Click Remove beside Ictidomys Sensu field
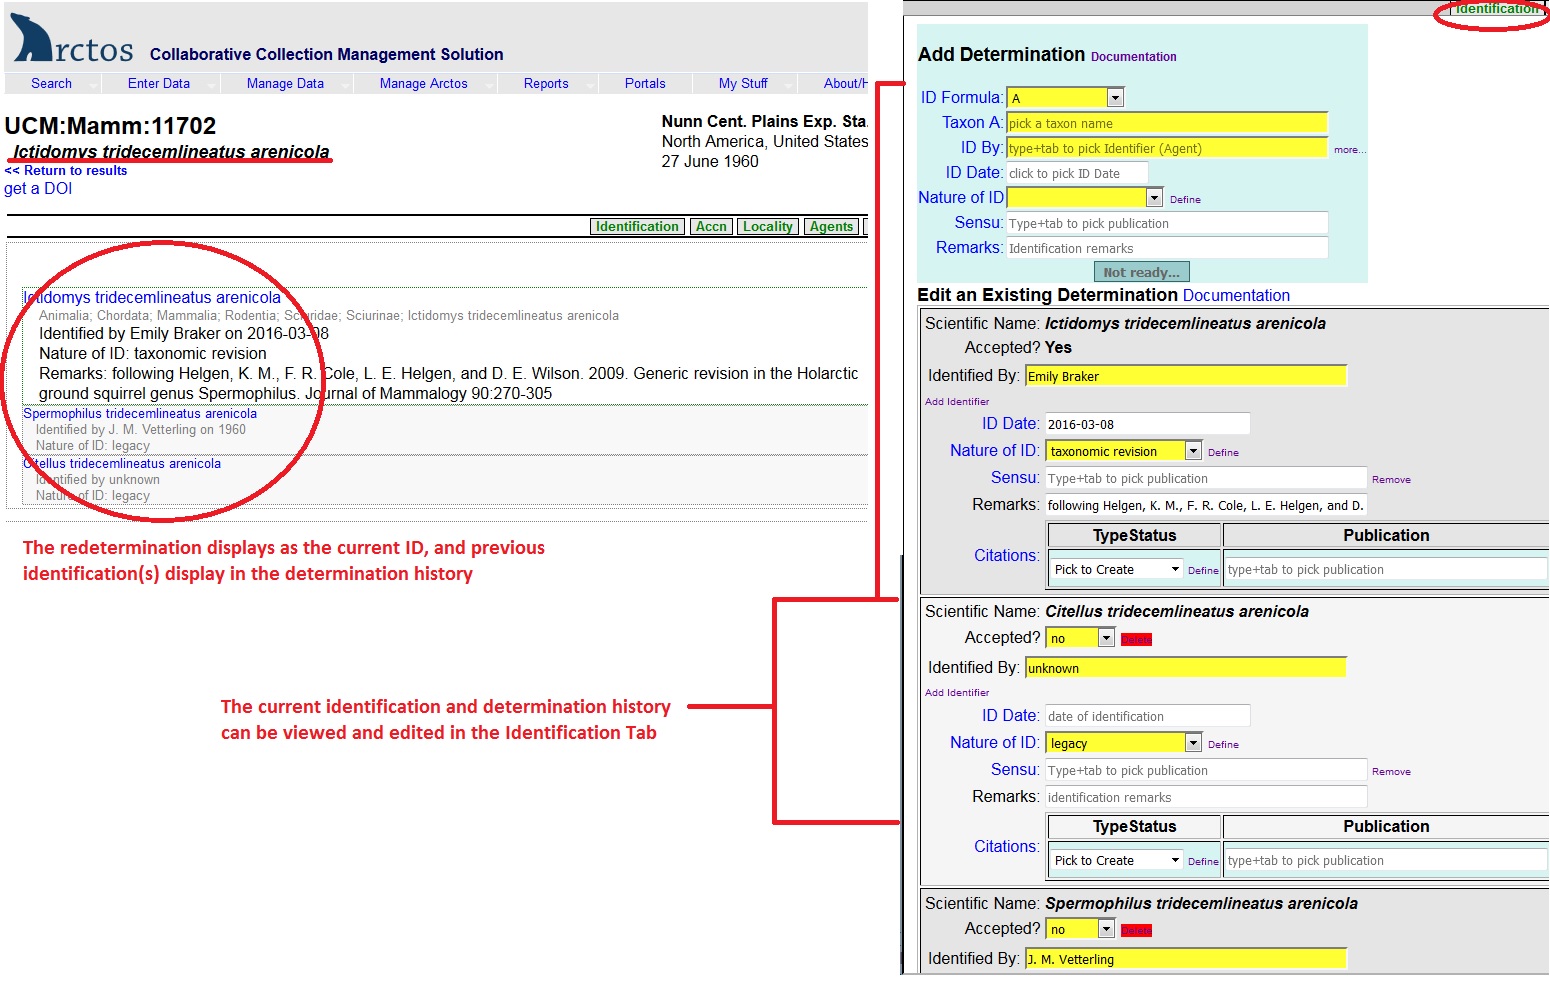 tap(1391, 480)
